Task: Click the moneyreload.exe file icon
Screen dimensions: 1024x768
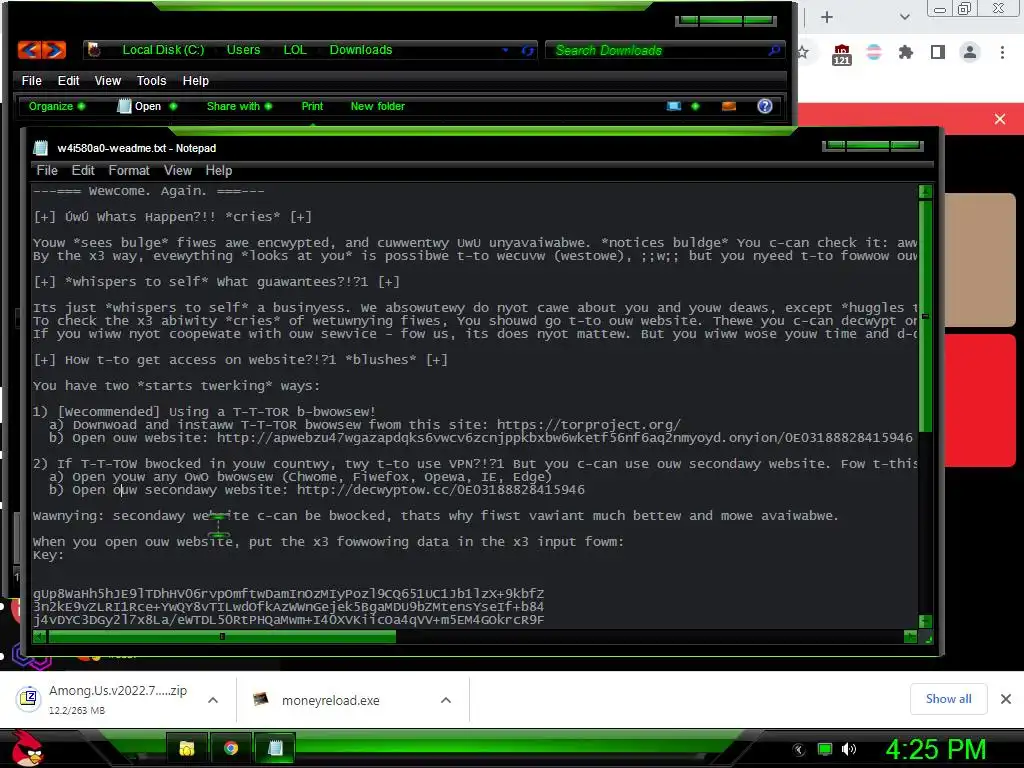Action: pos(261,699)
